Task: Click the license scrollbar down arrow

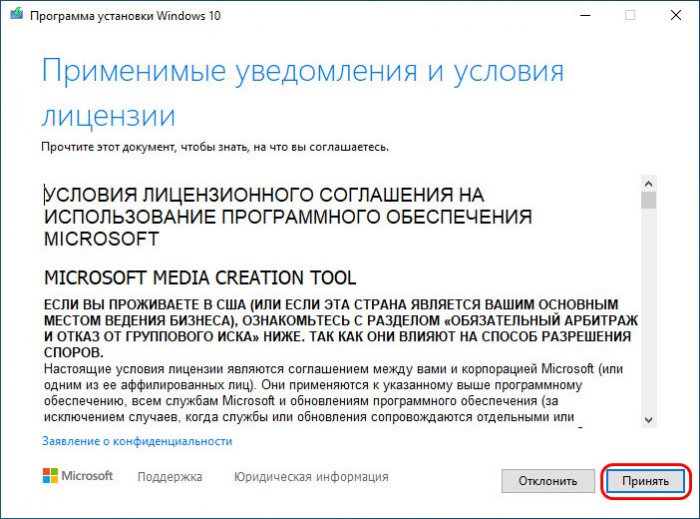Action: [649, 420]
